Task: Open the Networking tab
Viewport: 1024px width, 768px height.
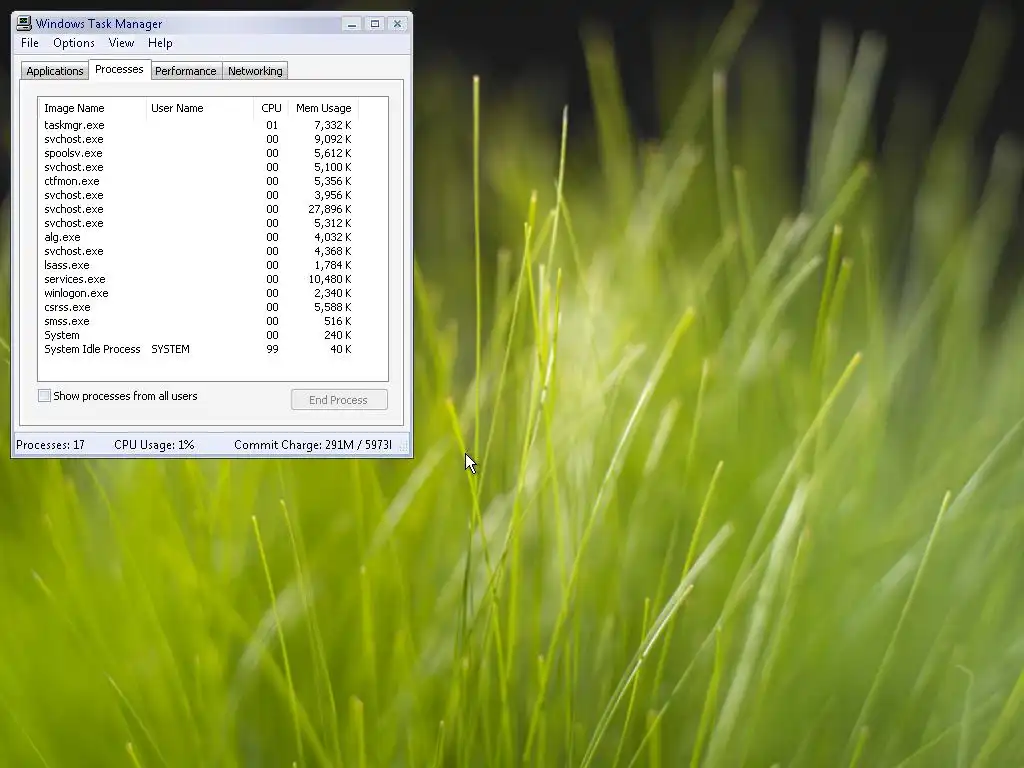Action: pyautogui.click(x=255, y=71)
